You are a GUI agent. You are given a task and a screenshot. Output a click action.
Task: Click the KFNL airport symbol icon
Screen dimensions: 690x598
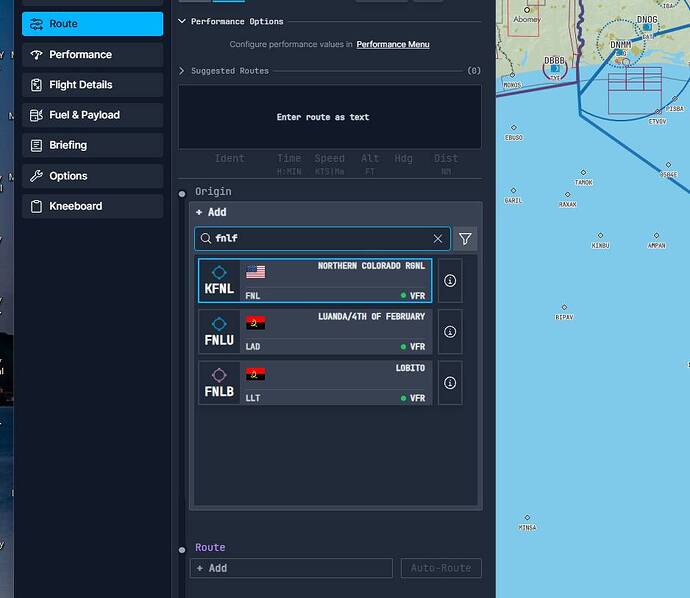pos(219,272)
